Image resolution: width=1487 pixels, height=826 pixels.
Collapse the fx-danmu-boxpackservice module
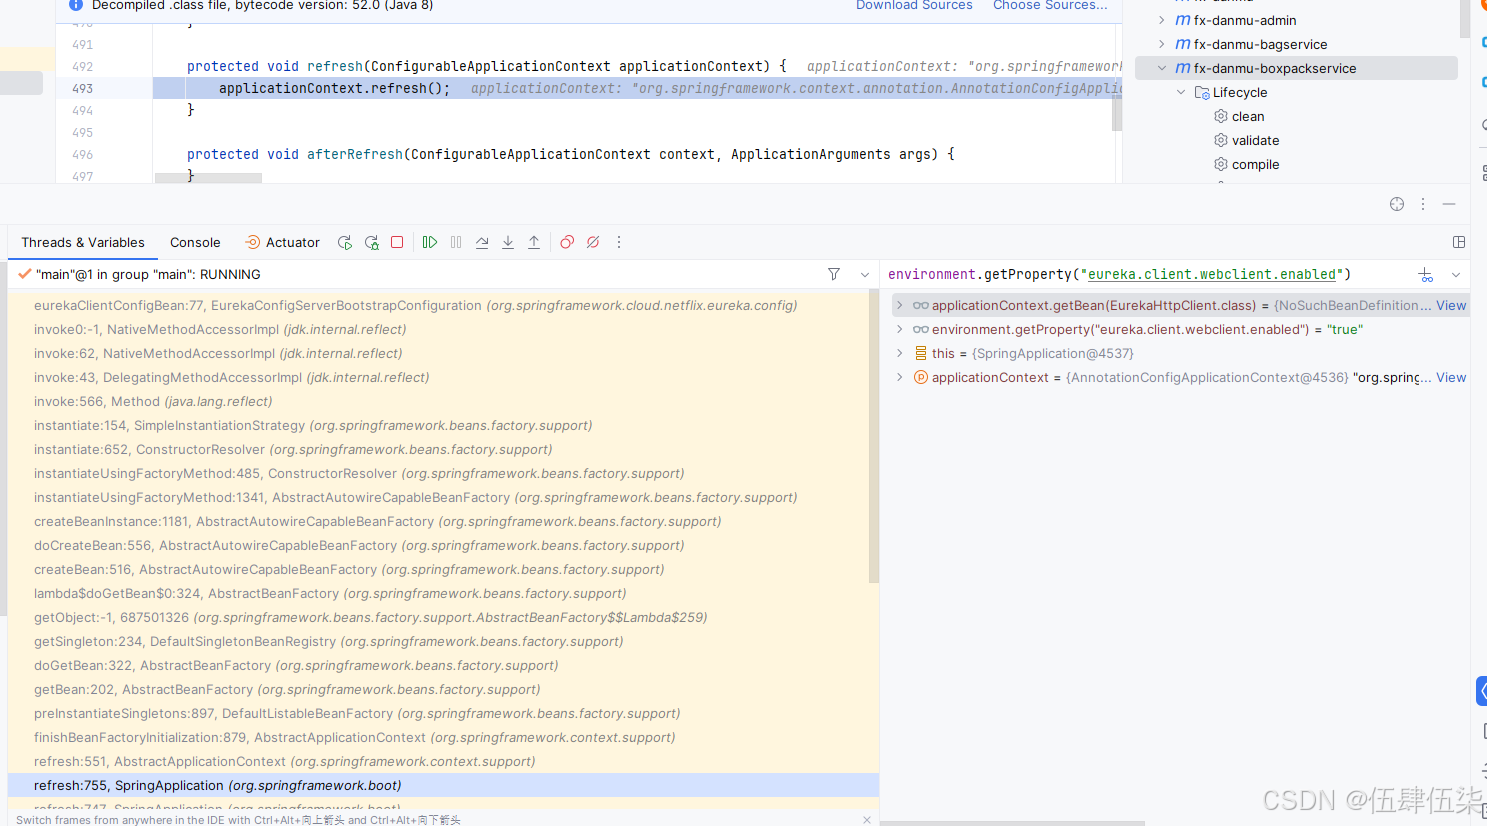tap(1161, 68)
